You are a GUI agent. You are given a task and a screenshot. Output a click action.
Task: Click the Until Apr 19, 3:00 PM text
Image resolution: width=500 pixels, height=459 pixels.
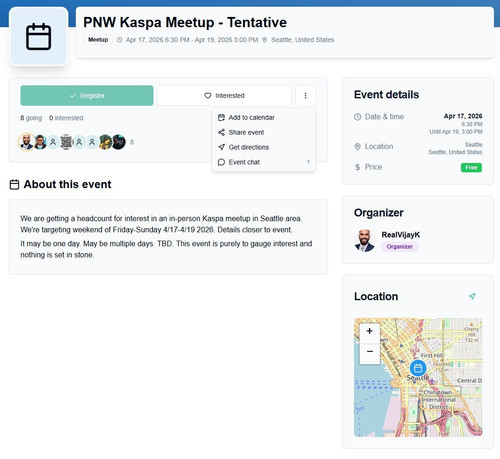(x=456, y=132)
